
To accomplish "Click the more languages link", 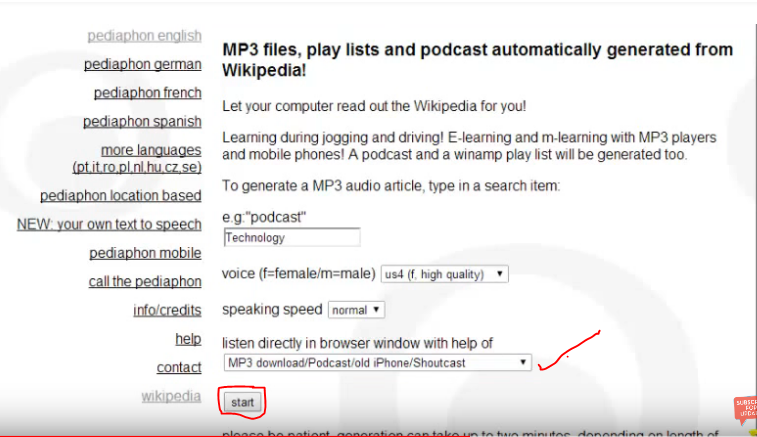I will click(x=137, y=158).
